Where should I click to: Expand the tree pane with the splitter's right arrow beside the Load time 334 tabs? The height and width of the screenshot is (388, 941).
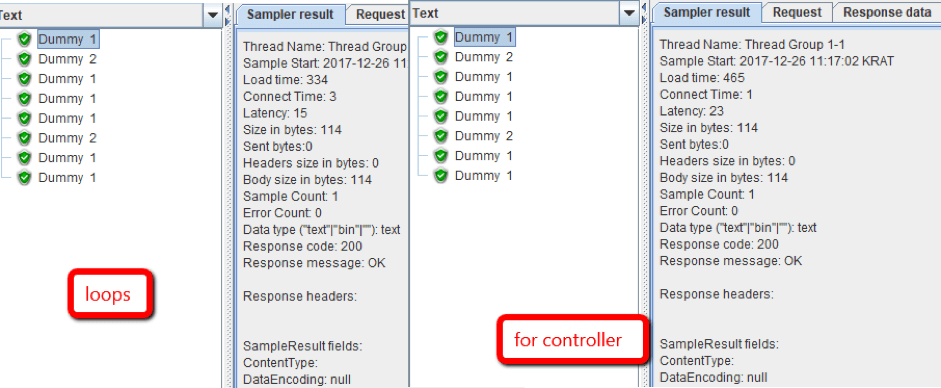227,22
